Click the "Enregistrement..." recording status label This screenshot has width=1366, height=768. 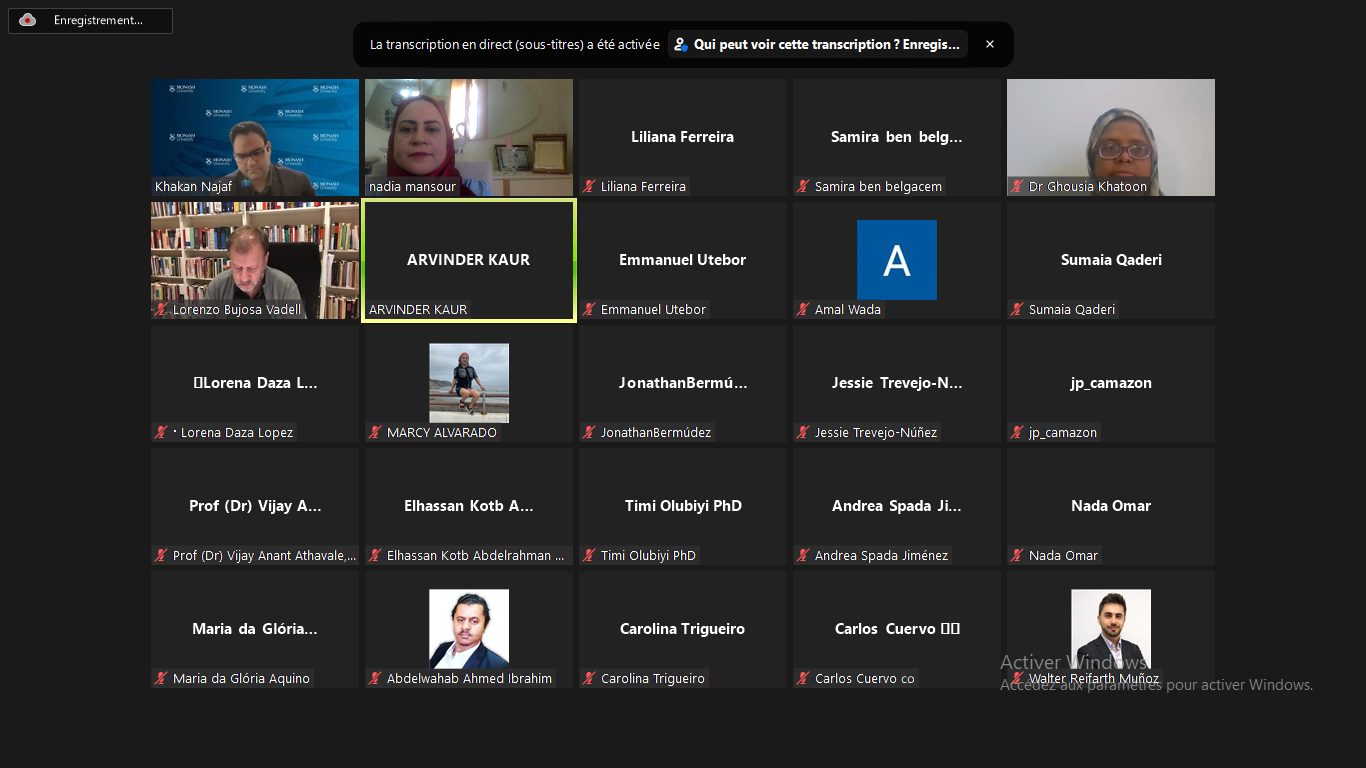[x=98, y=20]
